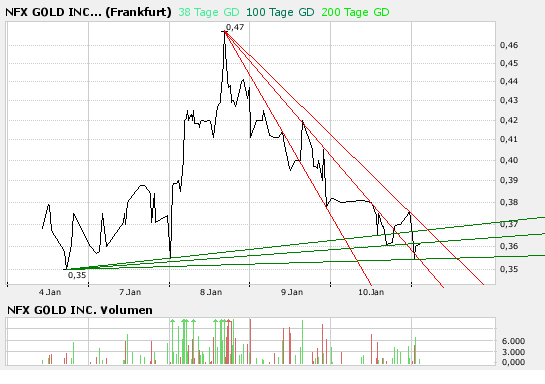Click the '0,46' y-axis value
The height and width of the screenshot is (384, 545).
coord(509,45)
